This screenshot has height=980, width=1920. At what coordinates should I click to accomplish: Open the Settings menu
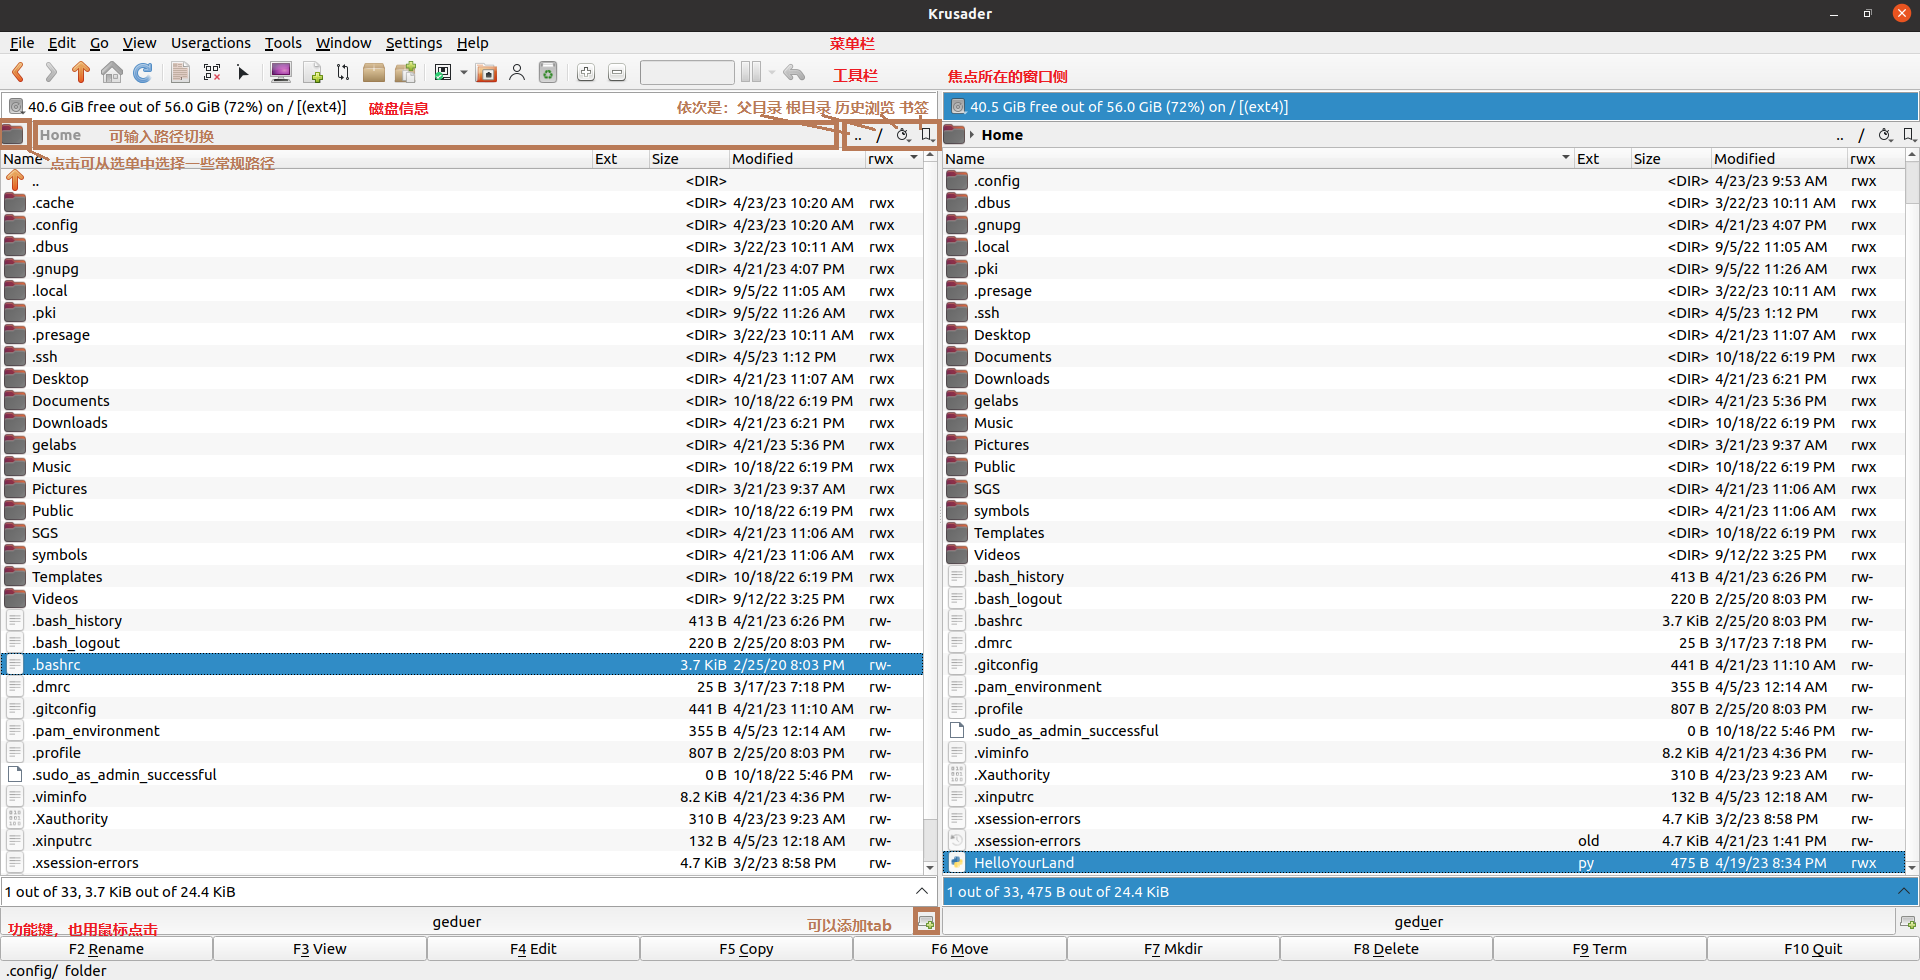click(414, 43)
